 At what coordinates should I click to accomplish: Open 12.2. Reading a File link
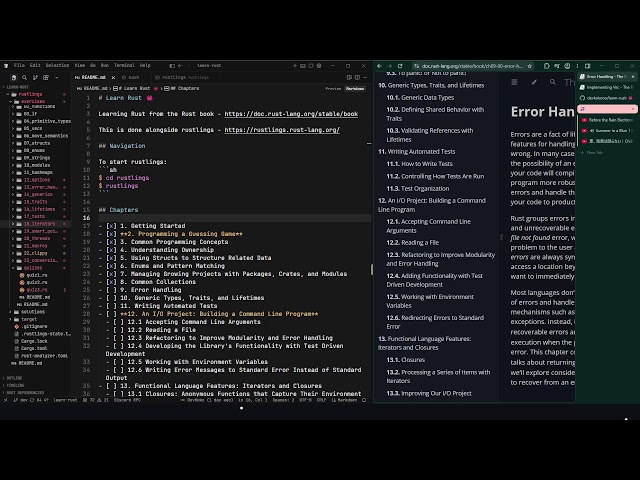413,242
